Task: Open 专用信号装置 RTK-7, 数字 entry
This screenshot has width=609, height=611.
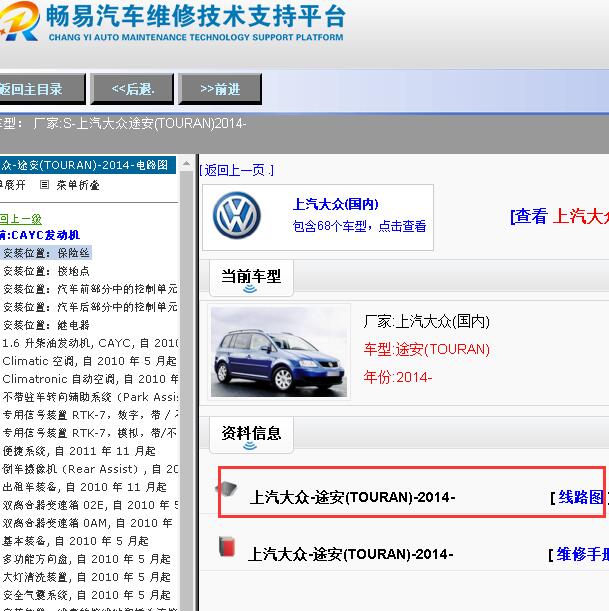Action: coord(90,415)
